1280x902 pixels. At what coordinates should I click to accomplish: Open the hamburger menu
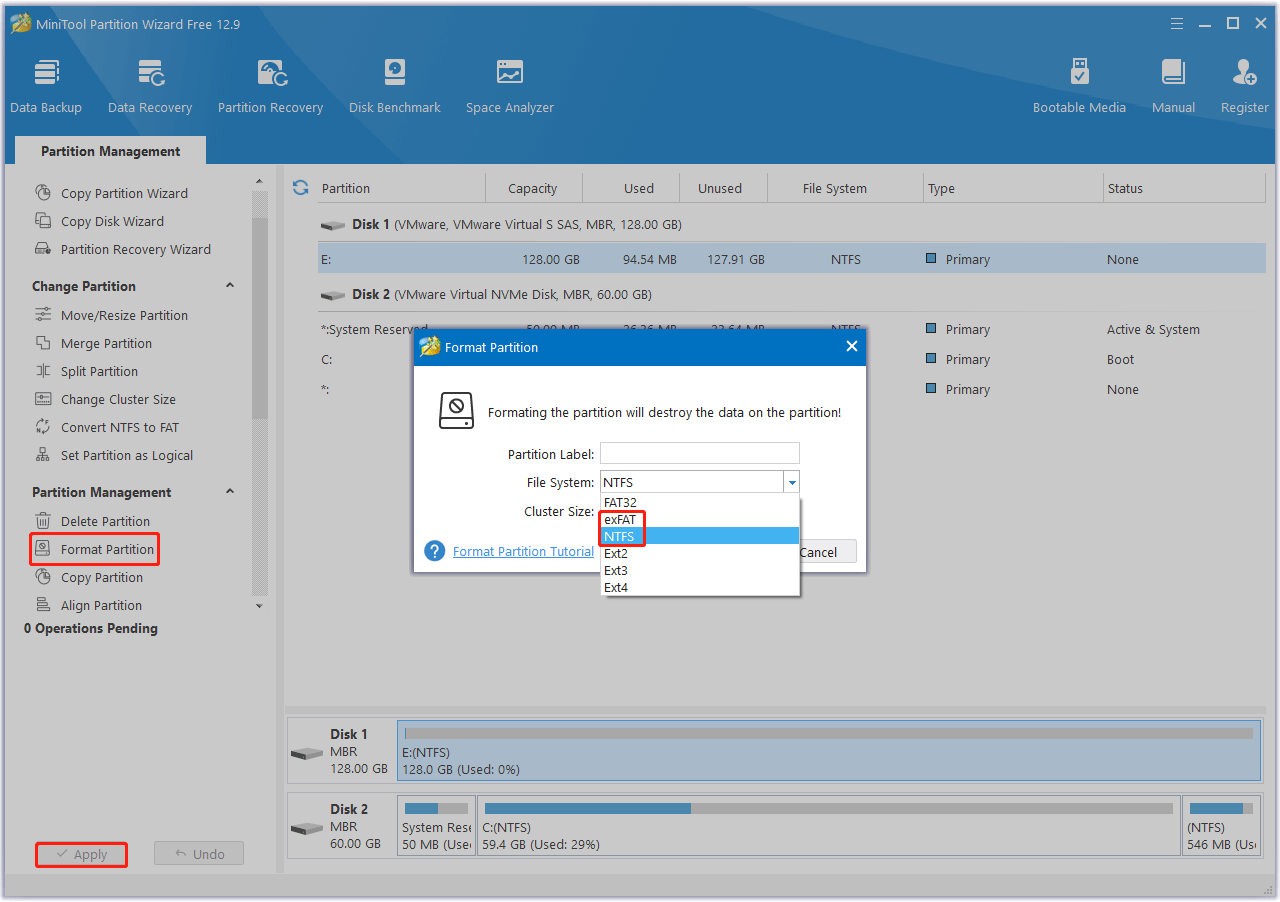(1176, 22)
